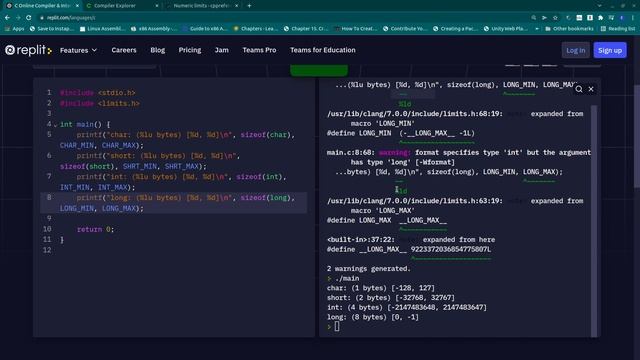Switch to the C Online Compiler tab
Screen dimensions: 640x360
pos(41,6)
